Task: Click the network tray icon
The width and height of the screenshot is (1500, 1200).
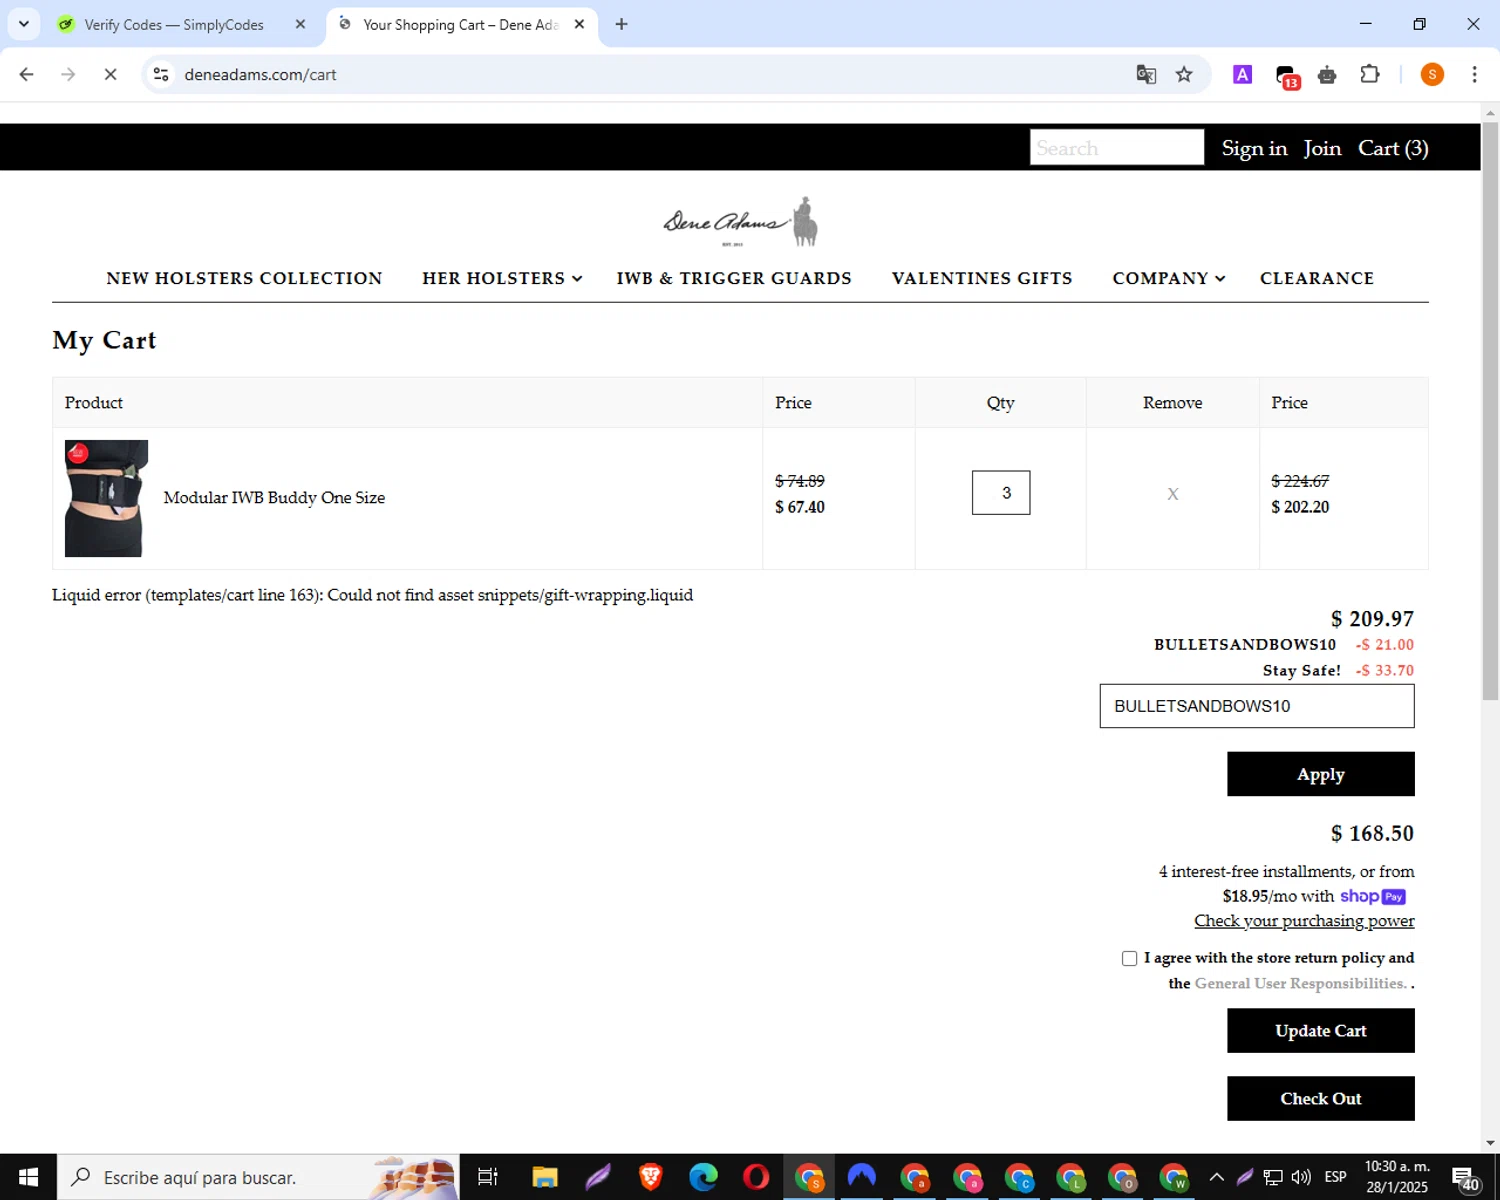Action: click(1273, 1177)
